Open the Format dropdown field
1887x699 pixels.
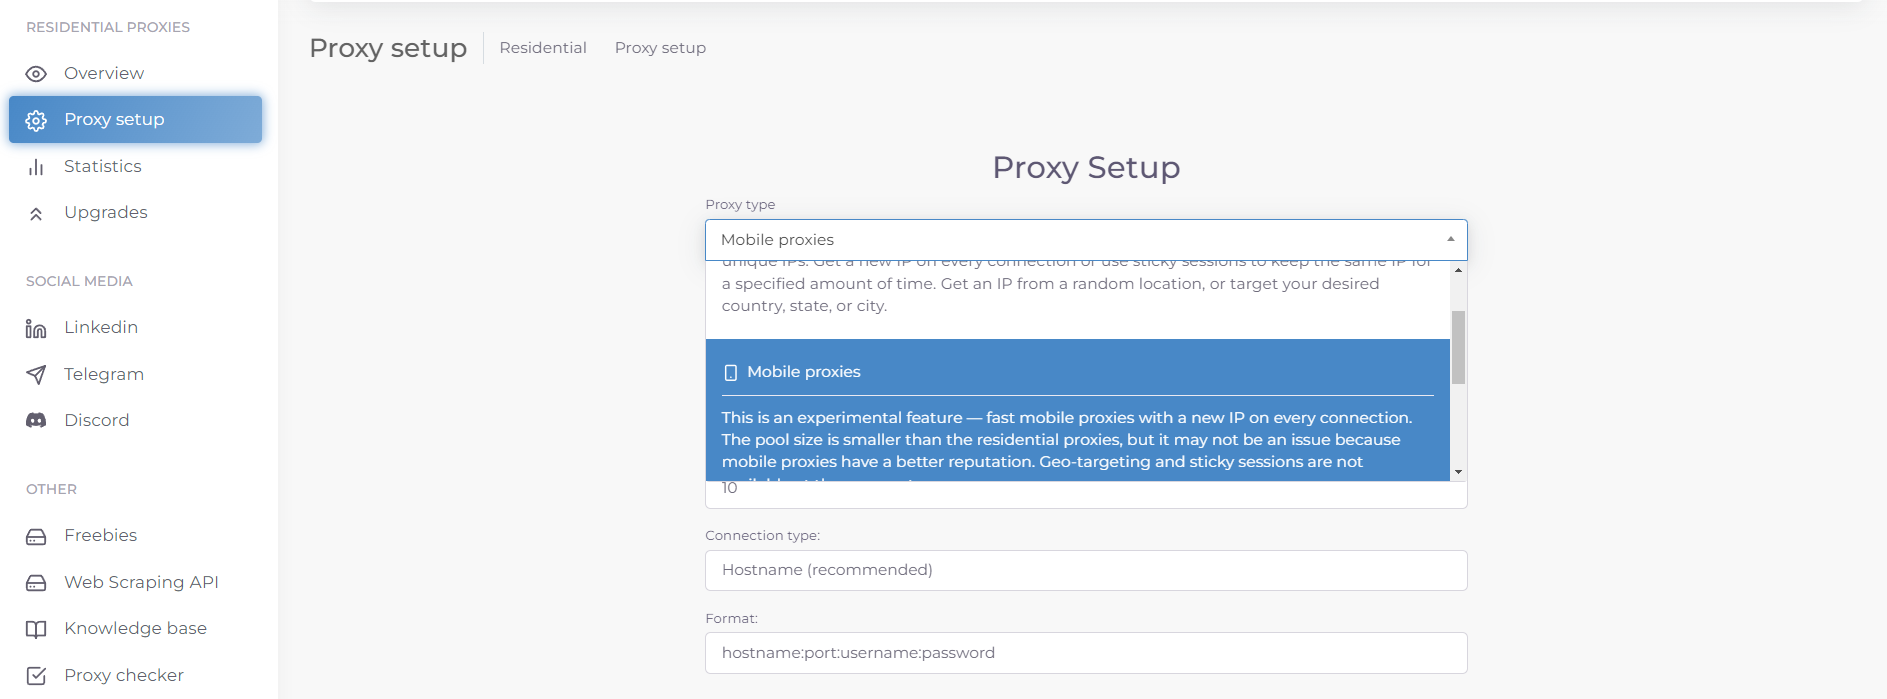click(1086, 653)
